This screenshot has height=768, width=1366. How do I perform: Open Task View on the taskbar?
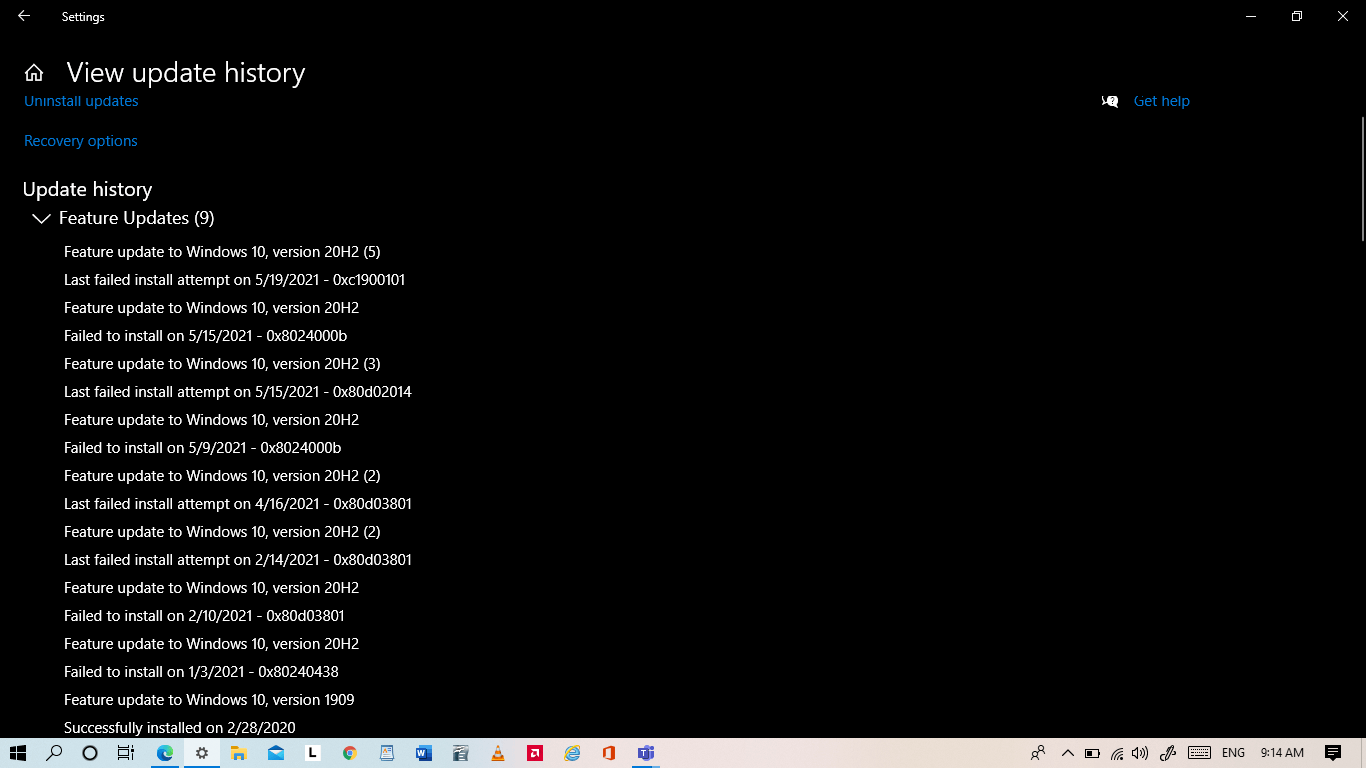tap(126, 753)
